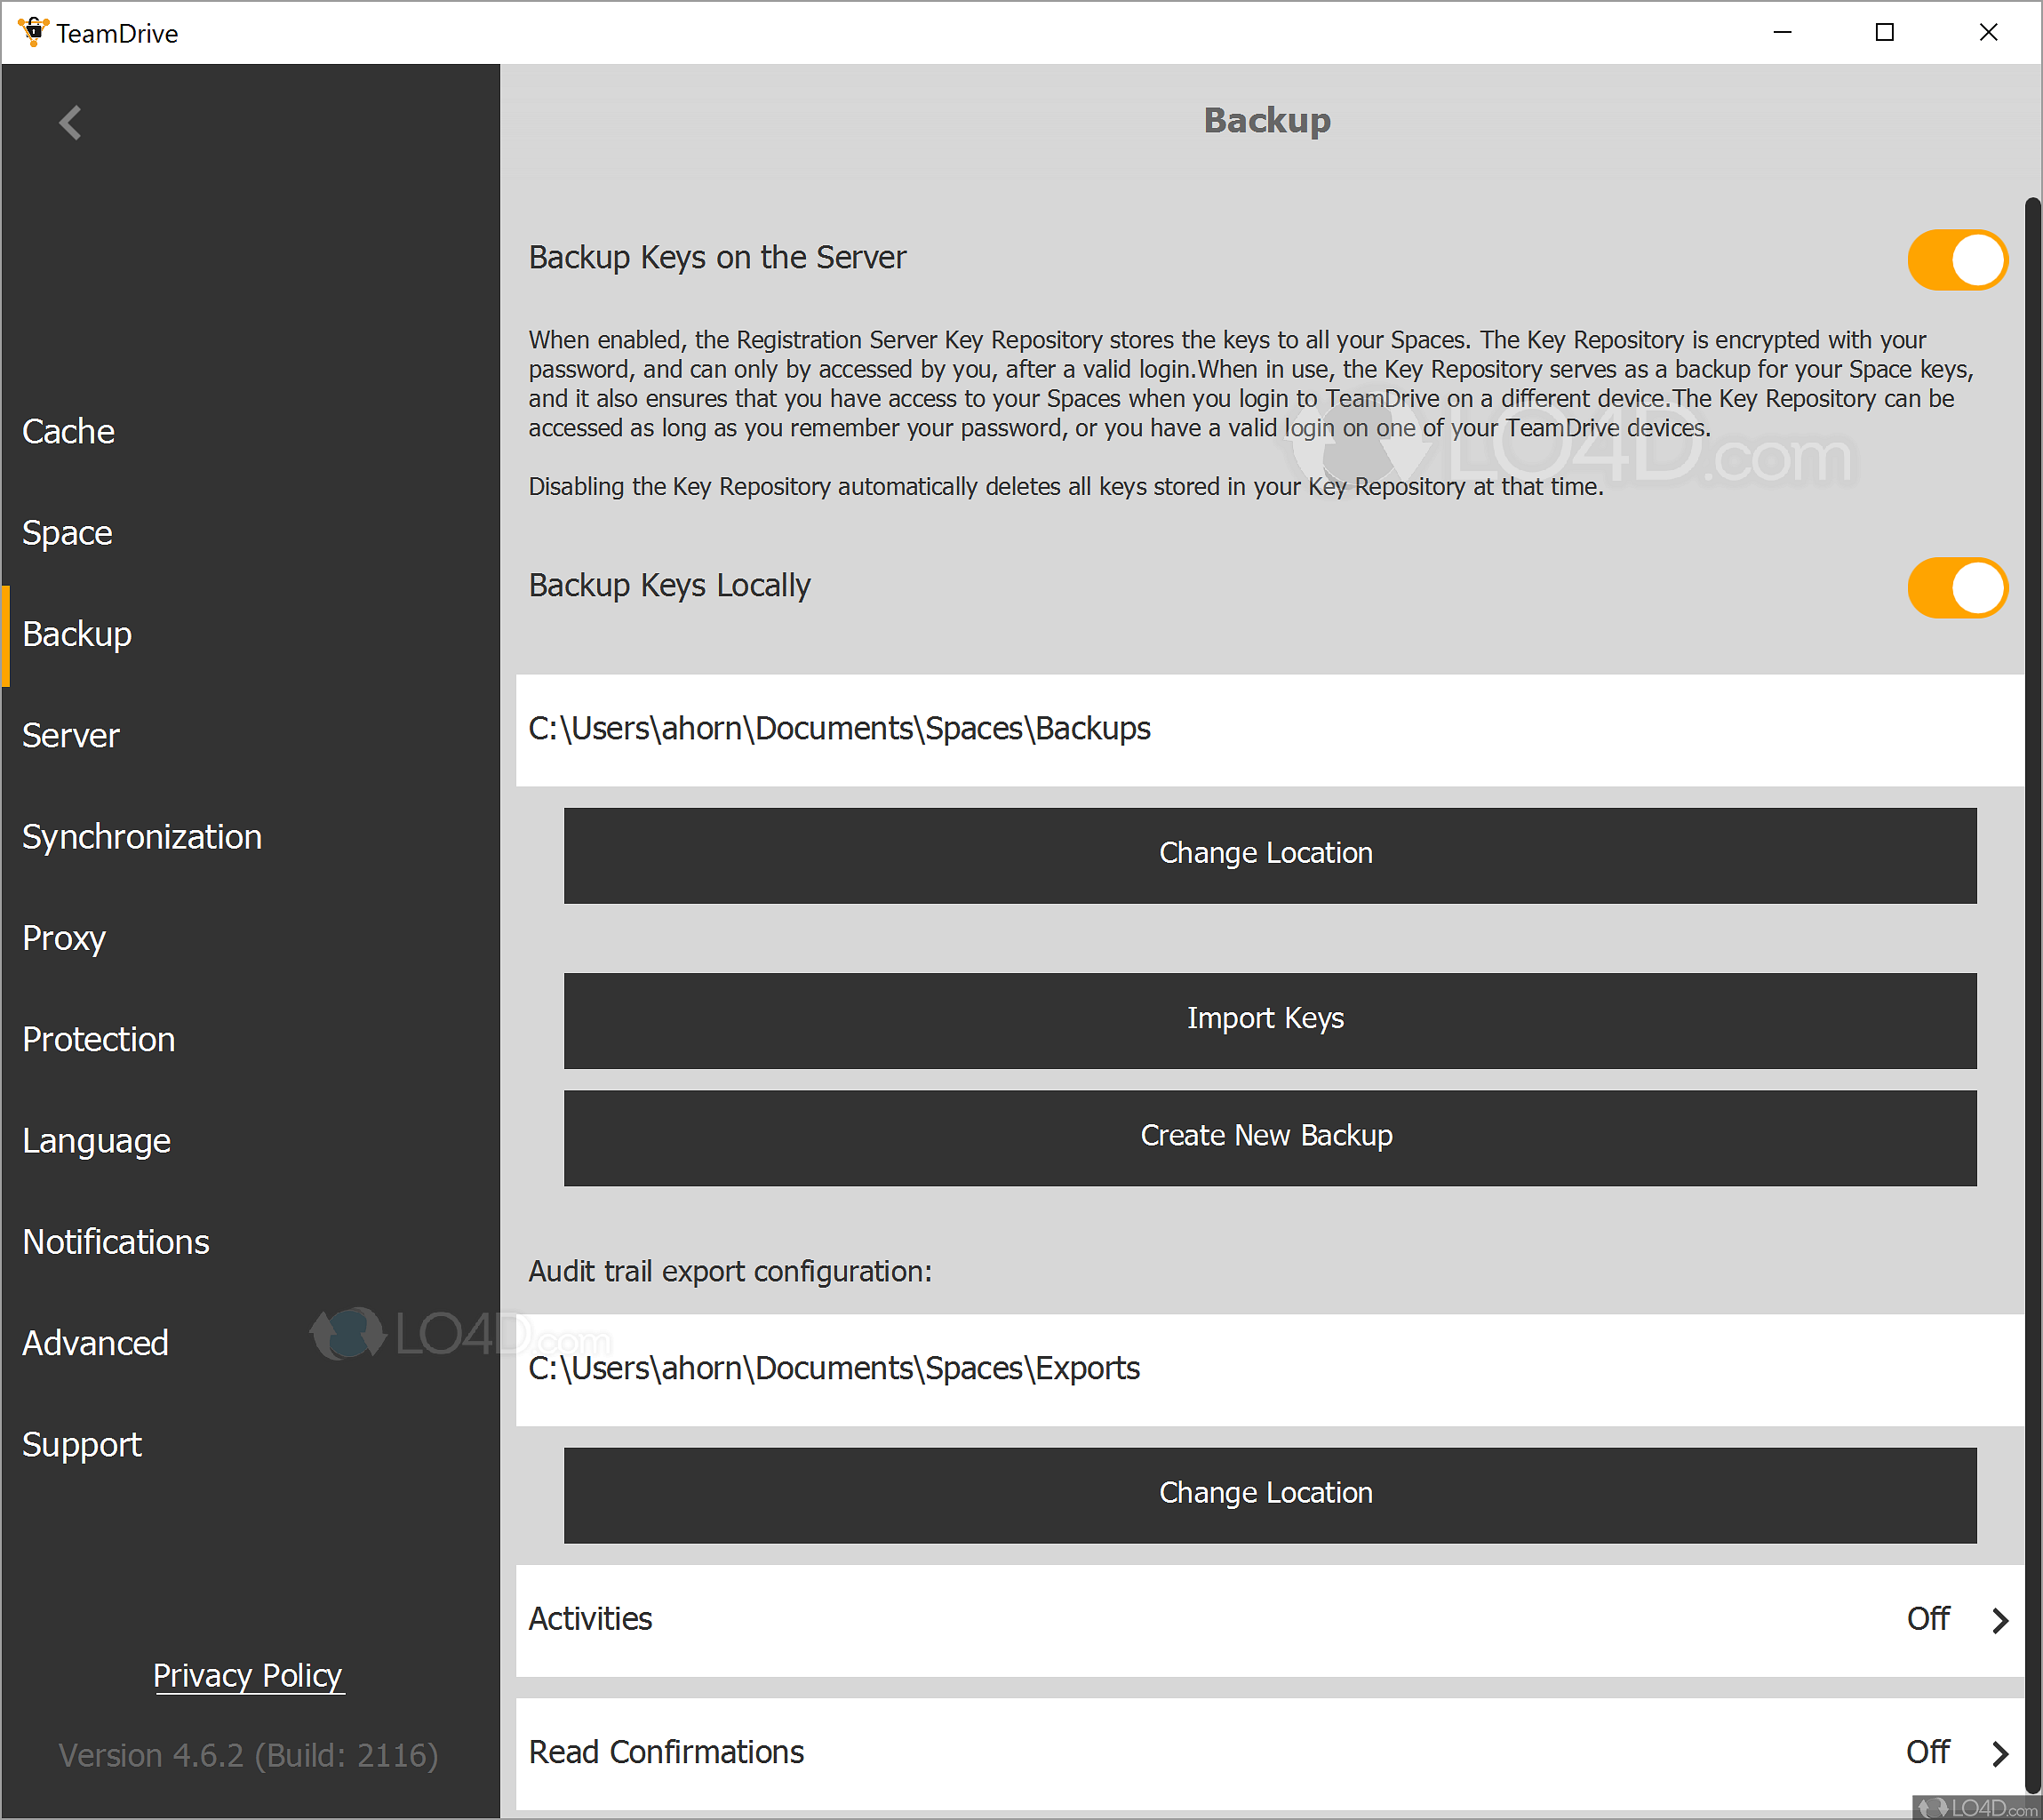Select the Proxy settings section
2043x1820 pixels.
click(64, 938)
